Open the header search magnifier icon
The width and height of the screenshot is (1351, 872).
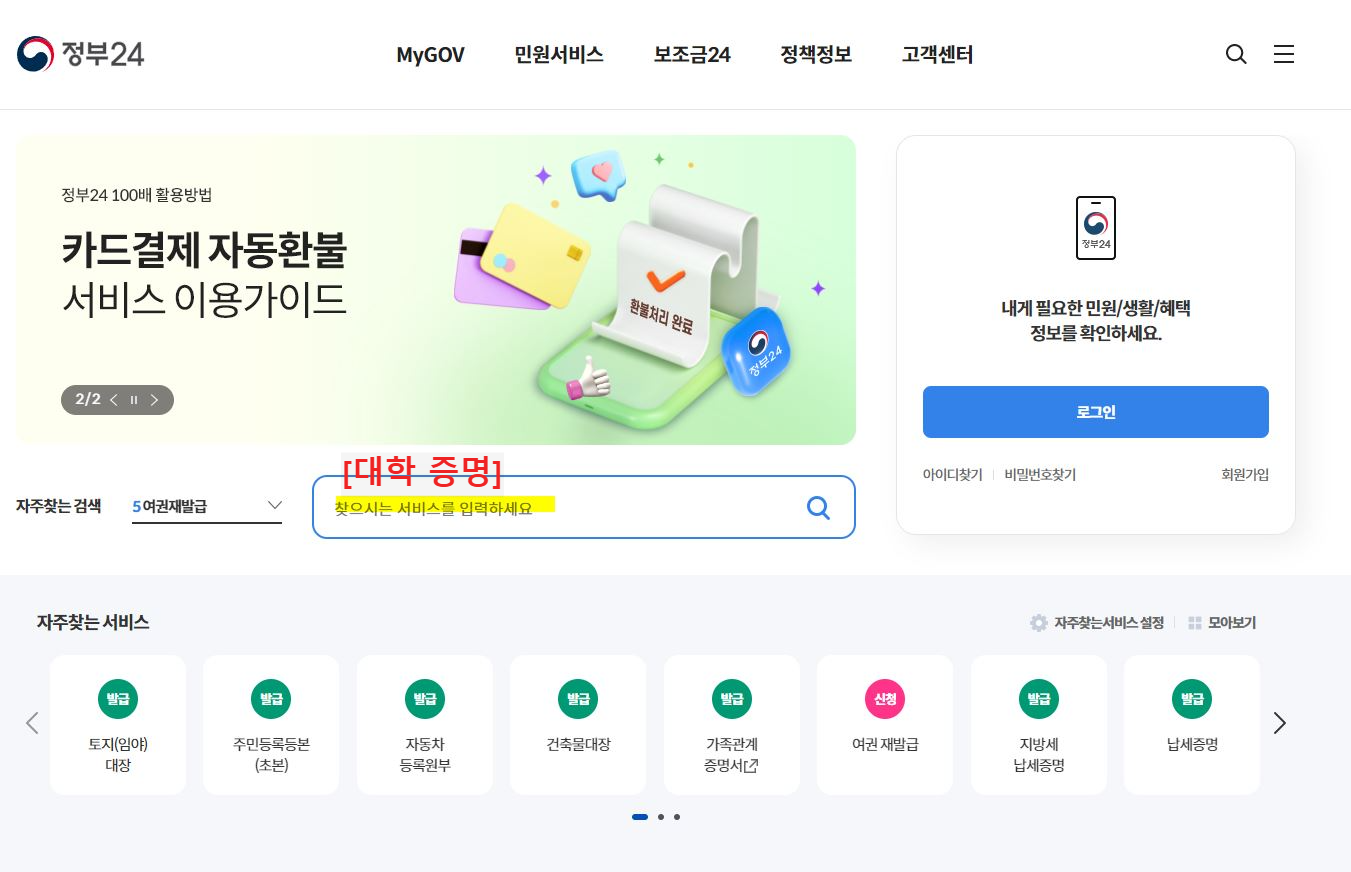click(1236, 55)
